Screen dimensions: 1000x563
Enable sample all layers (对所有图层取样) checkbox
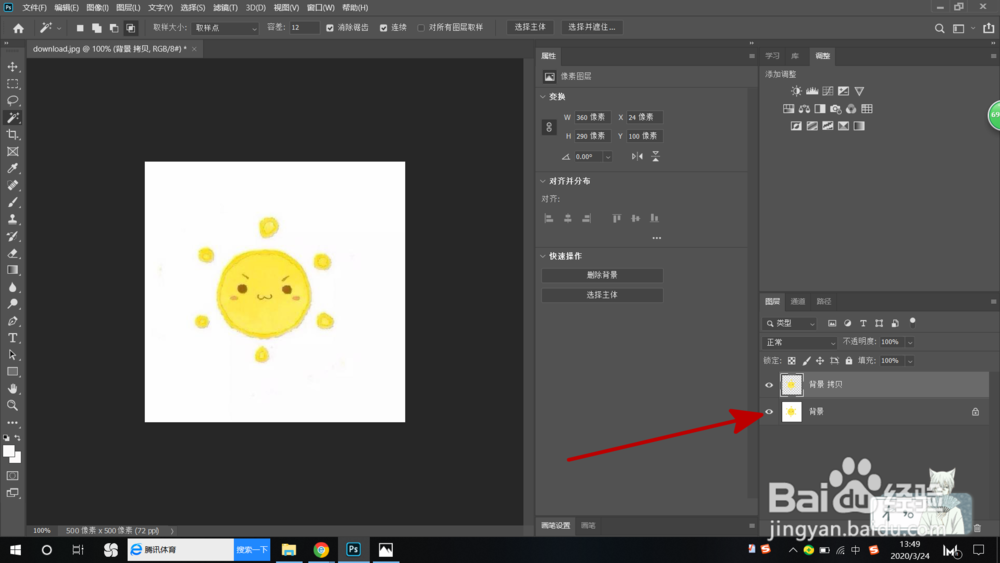[x=421, y=28]
